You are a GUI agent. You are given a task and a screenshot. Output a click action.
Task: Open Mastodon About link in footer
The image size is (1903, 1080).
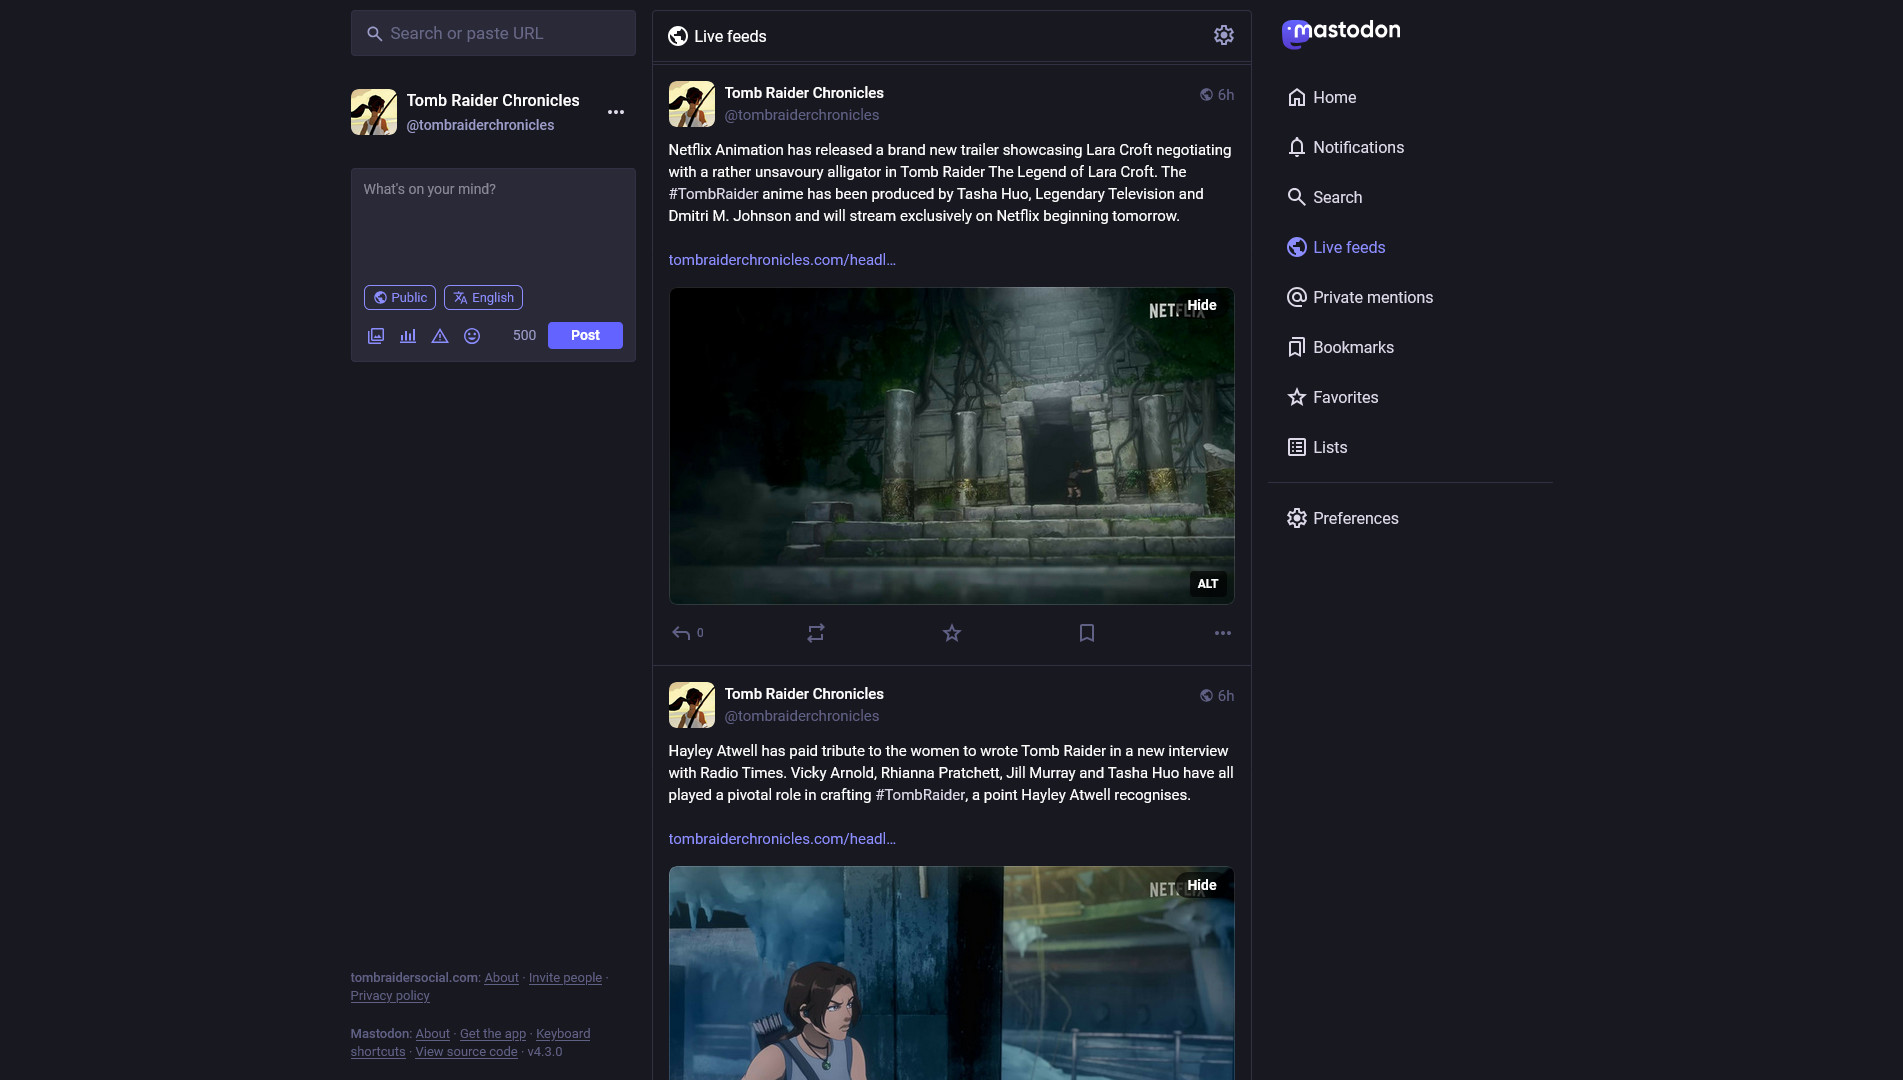pyautogui.click(x=432, y=1034)
